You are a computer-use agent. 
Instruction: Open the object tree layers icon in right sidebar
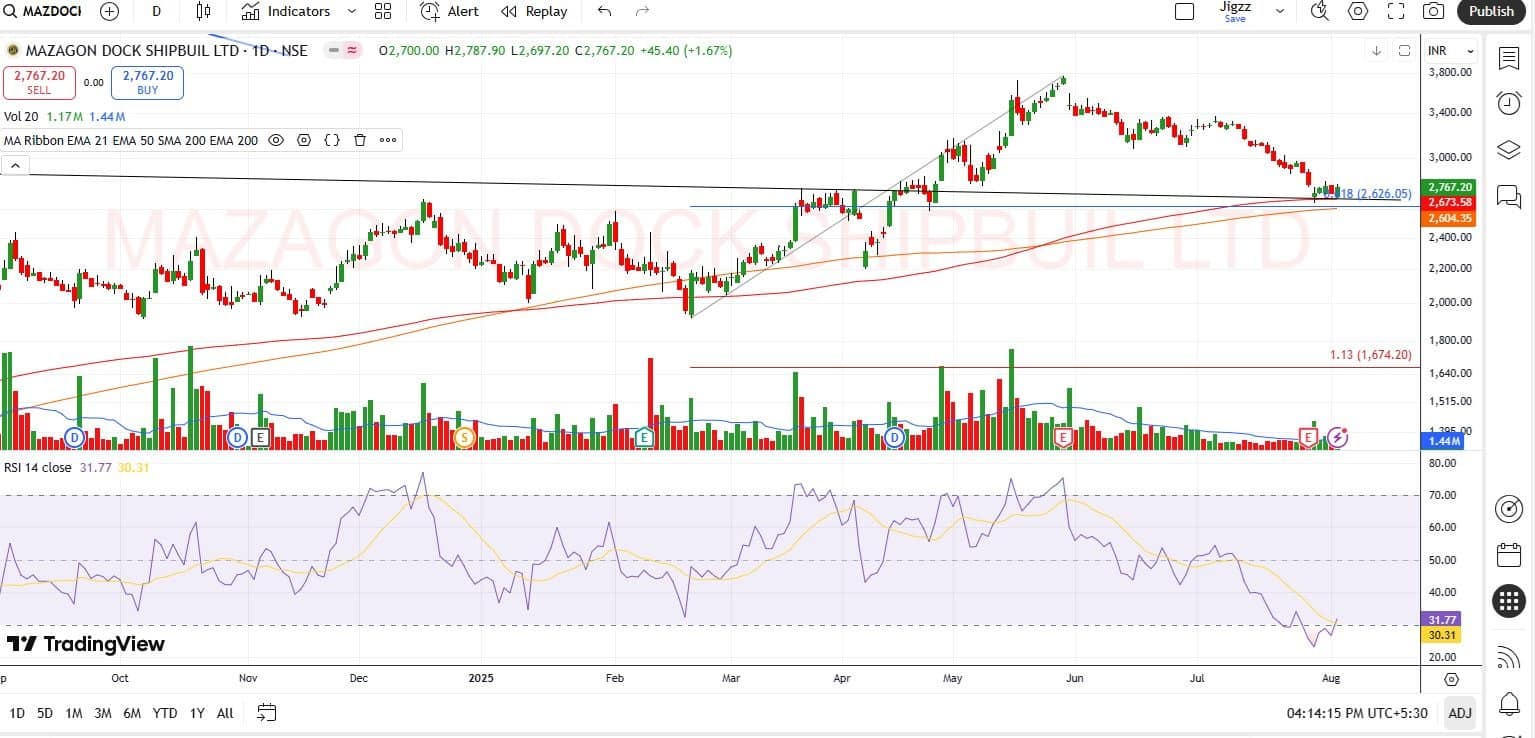[1508, 150]
